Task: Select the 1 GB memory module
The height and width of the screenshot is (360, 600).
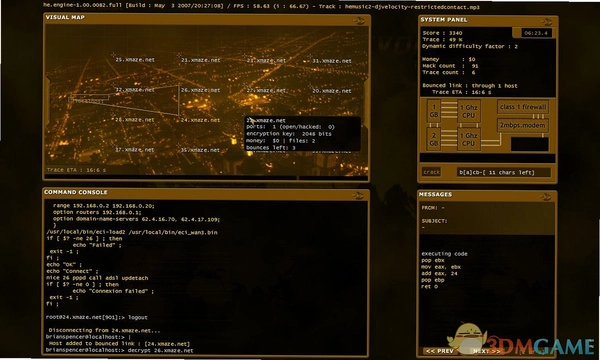Action: point(434,111)
